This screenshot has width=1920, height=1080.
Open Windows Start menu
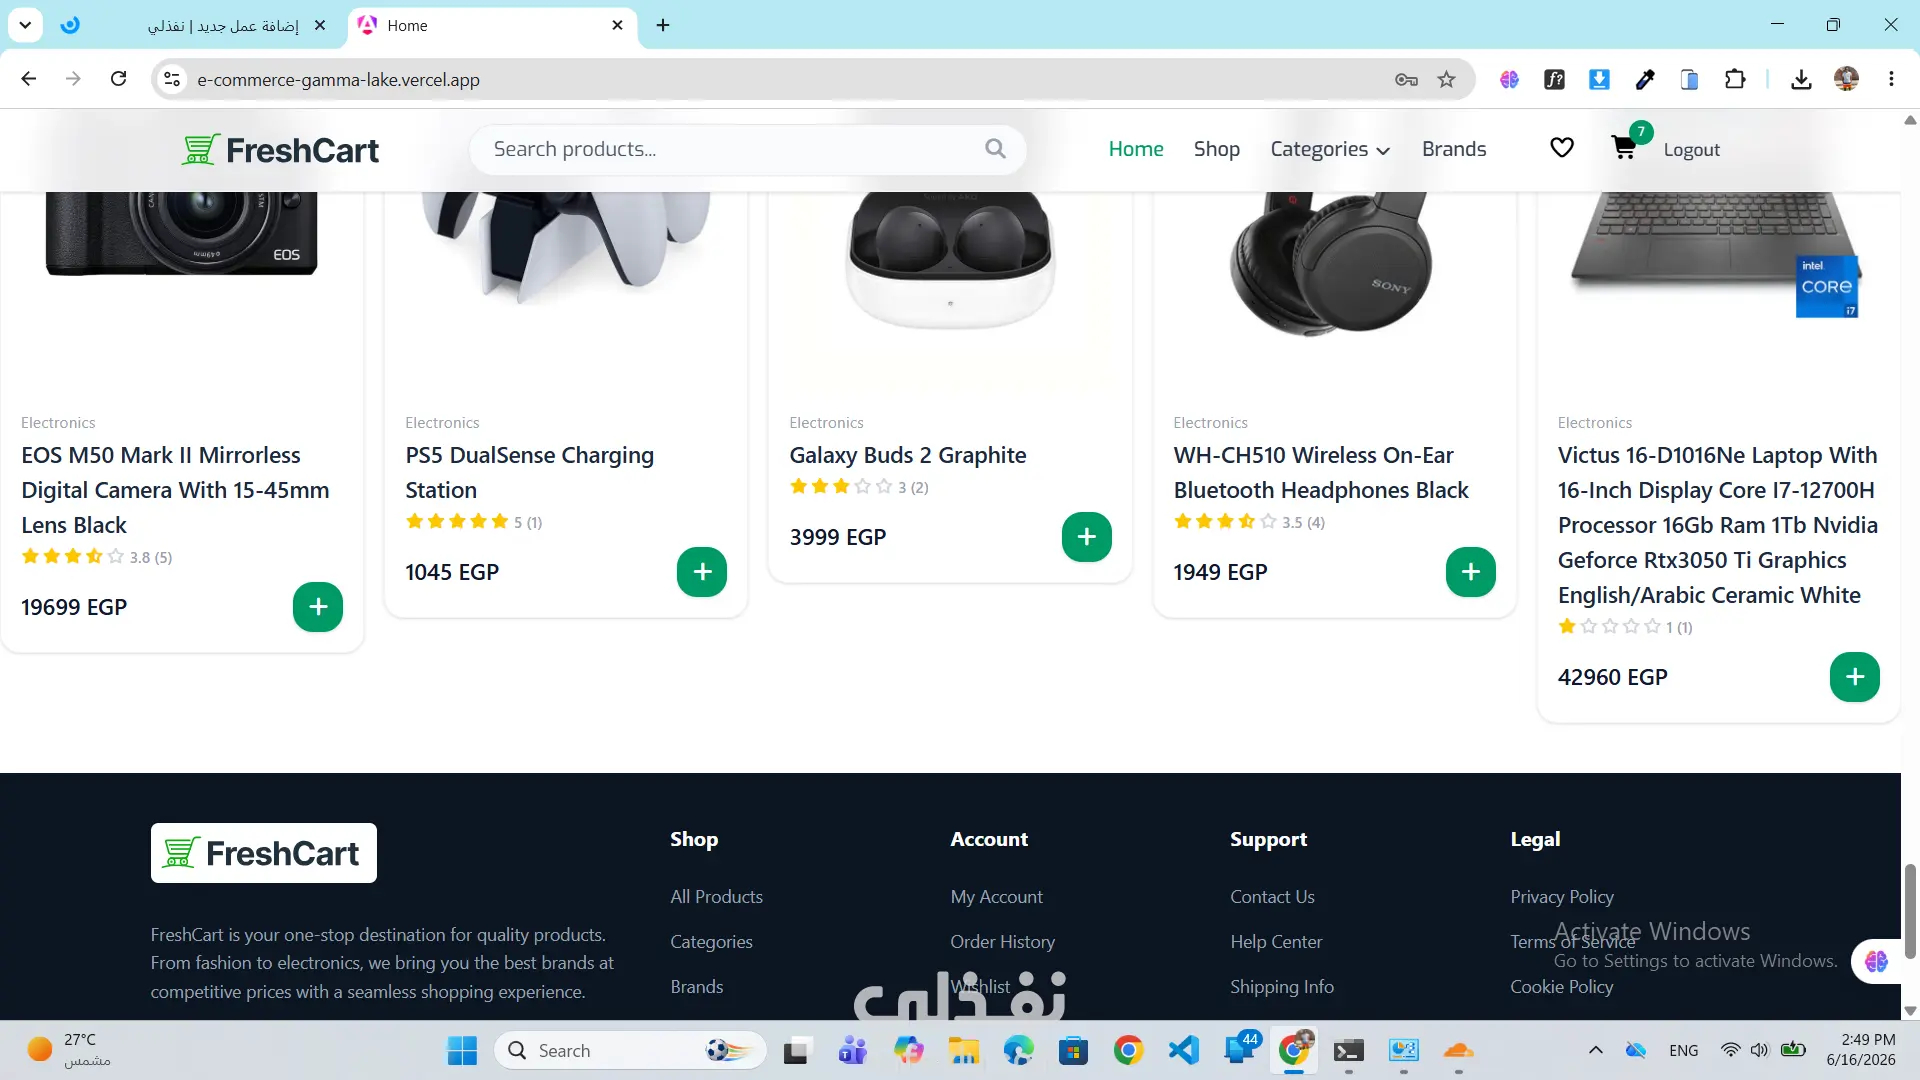pos(462,1051)
